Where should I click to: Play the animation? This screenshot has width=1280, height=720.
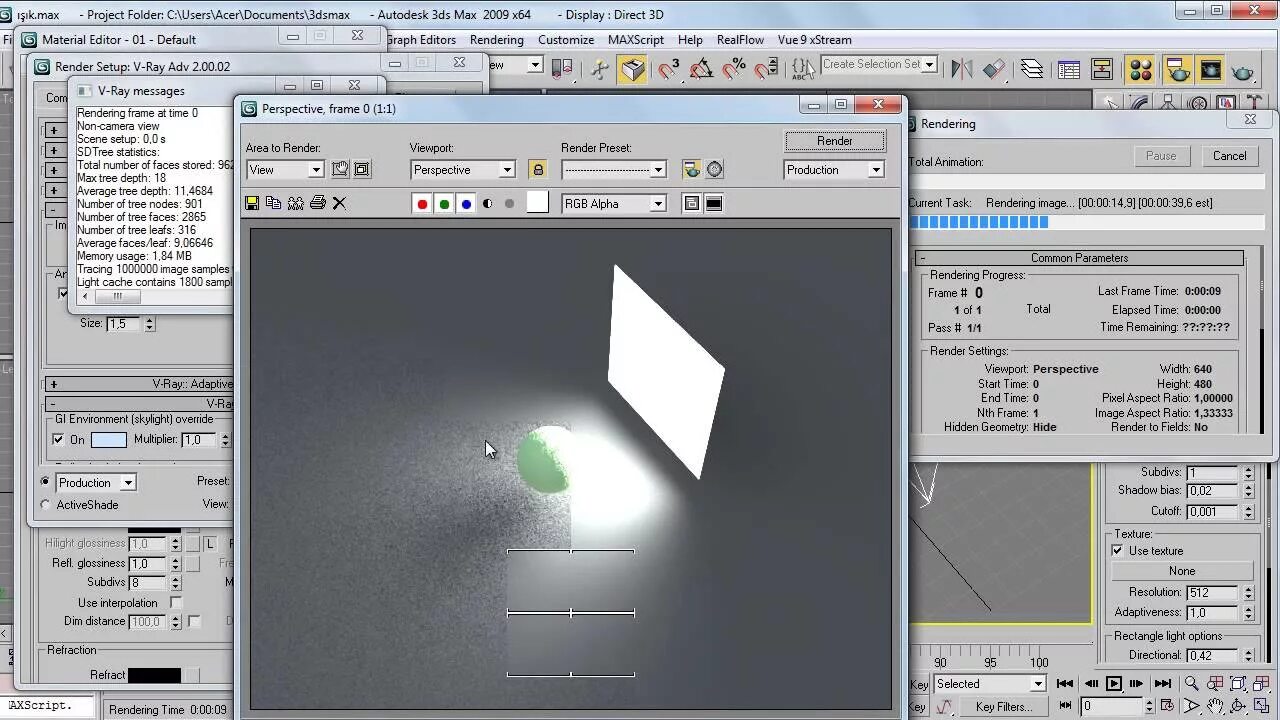[1113, 684]
